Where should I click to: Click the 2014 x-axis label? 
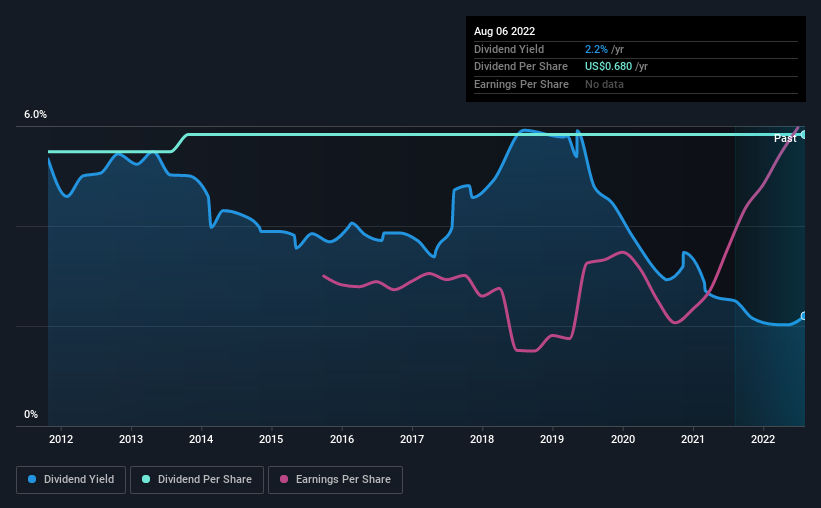click(x=201, y=439)
